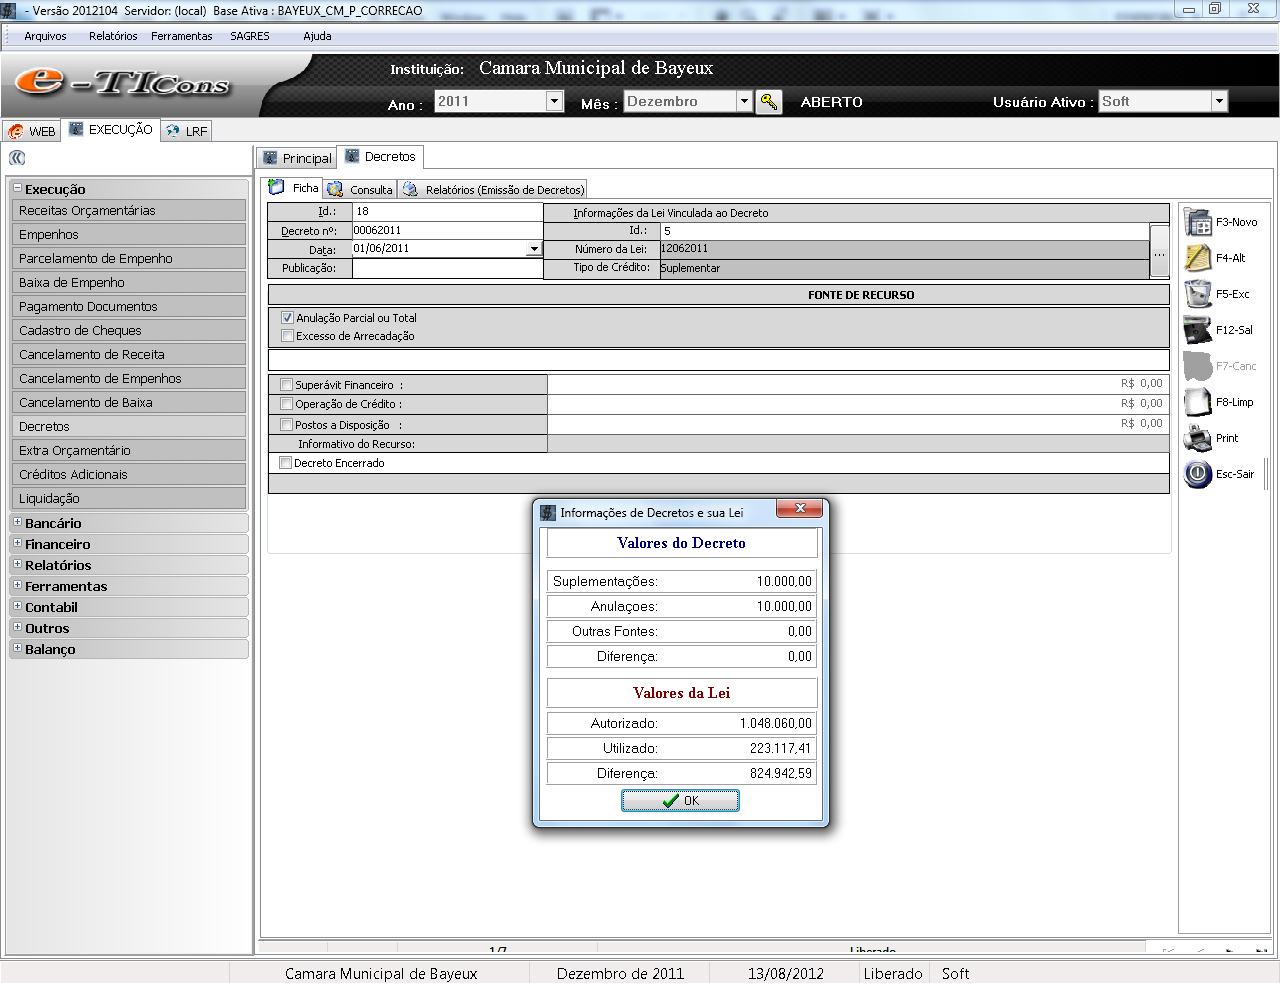Switch to the Consulta tab
Viewport: 1280px width, 984px height.
pos(361,190)
